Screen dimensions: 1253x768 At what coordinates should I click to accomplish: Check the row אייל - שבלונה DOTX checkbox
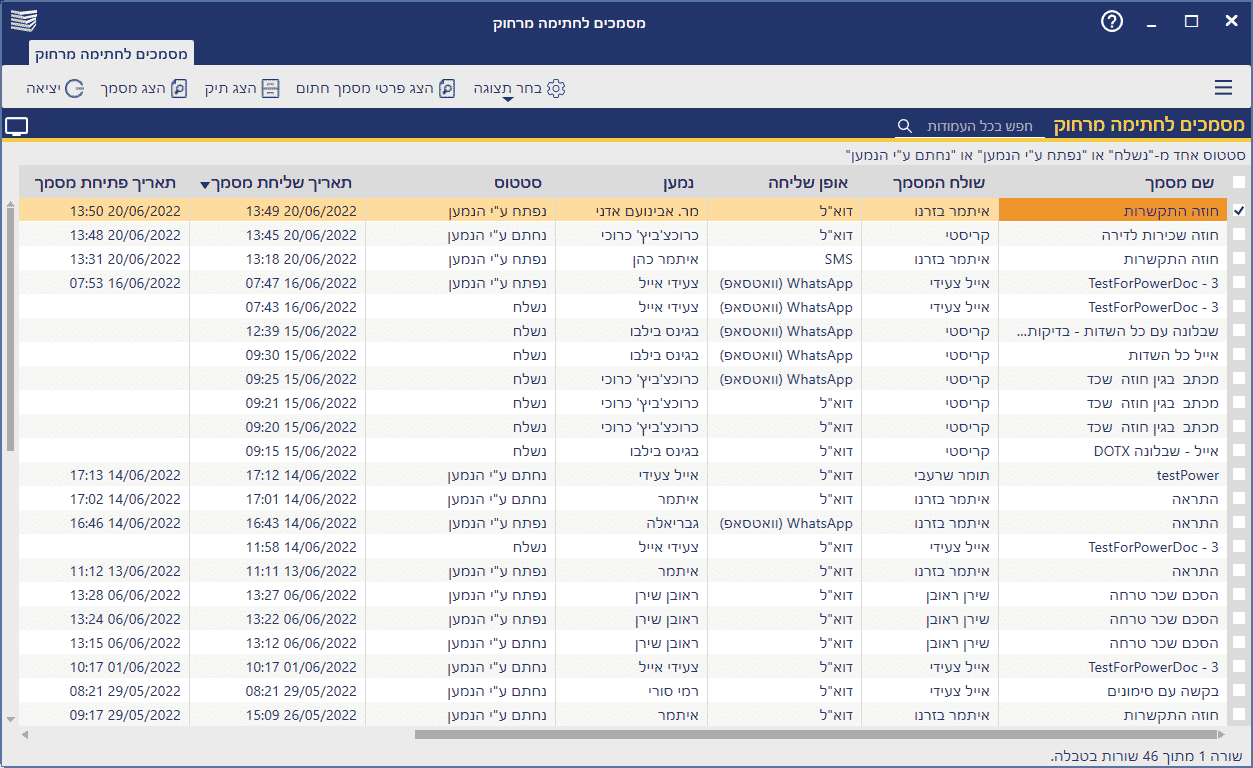(1239, 451)
